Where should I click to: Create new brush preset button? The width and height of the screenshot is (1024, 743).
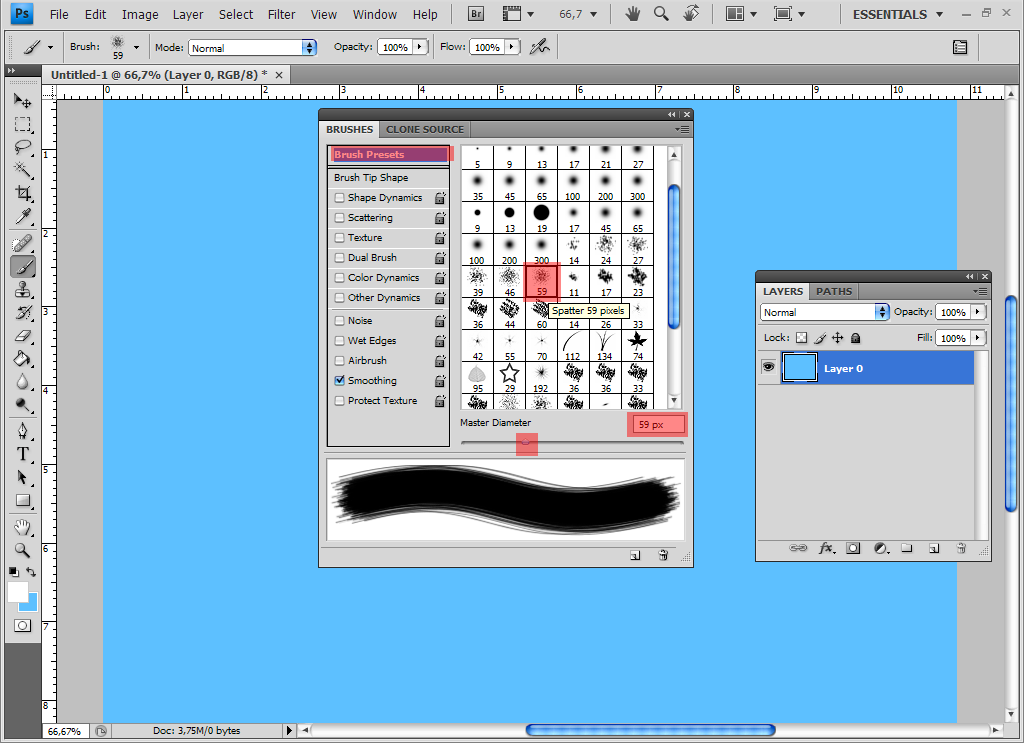(635, 556)
